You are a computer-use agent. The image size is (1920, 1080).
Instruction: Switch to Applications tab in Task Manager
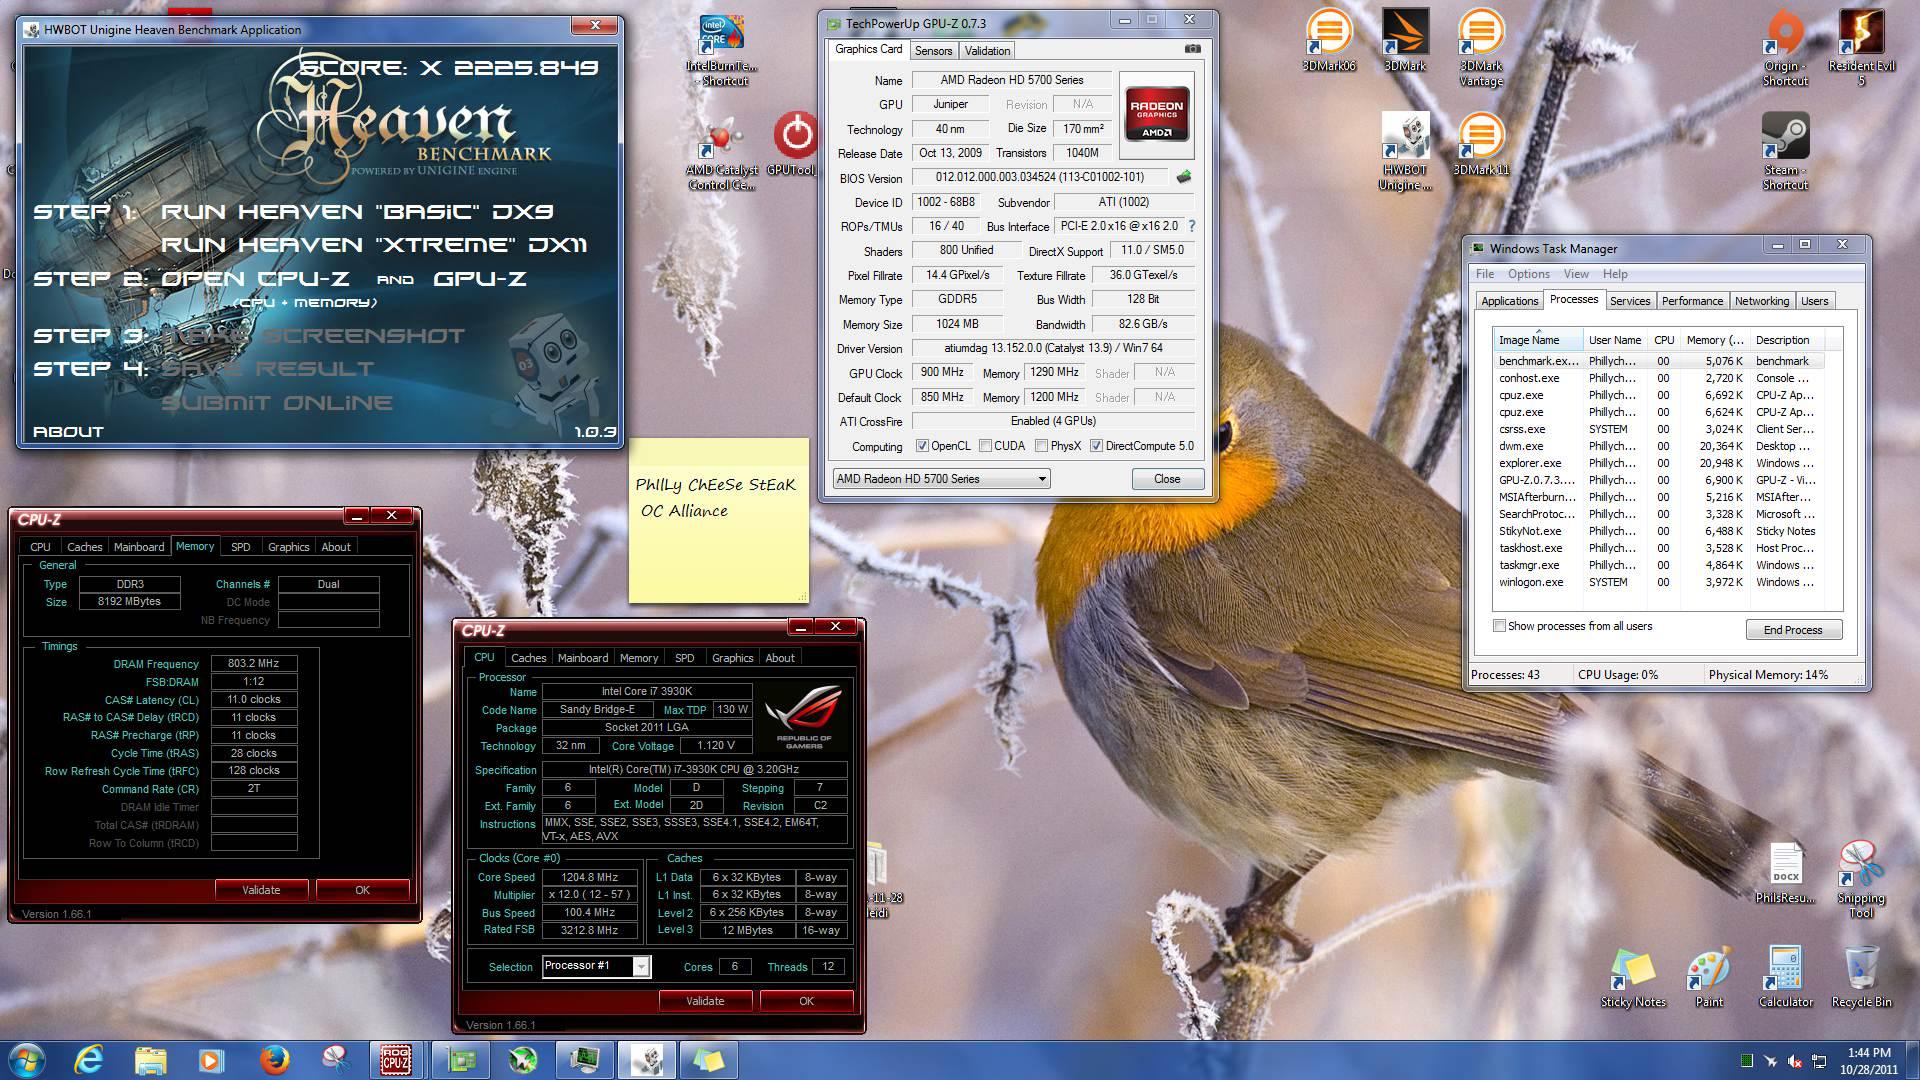pos(1509,301)
